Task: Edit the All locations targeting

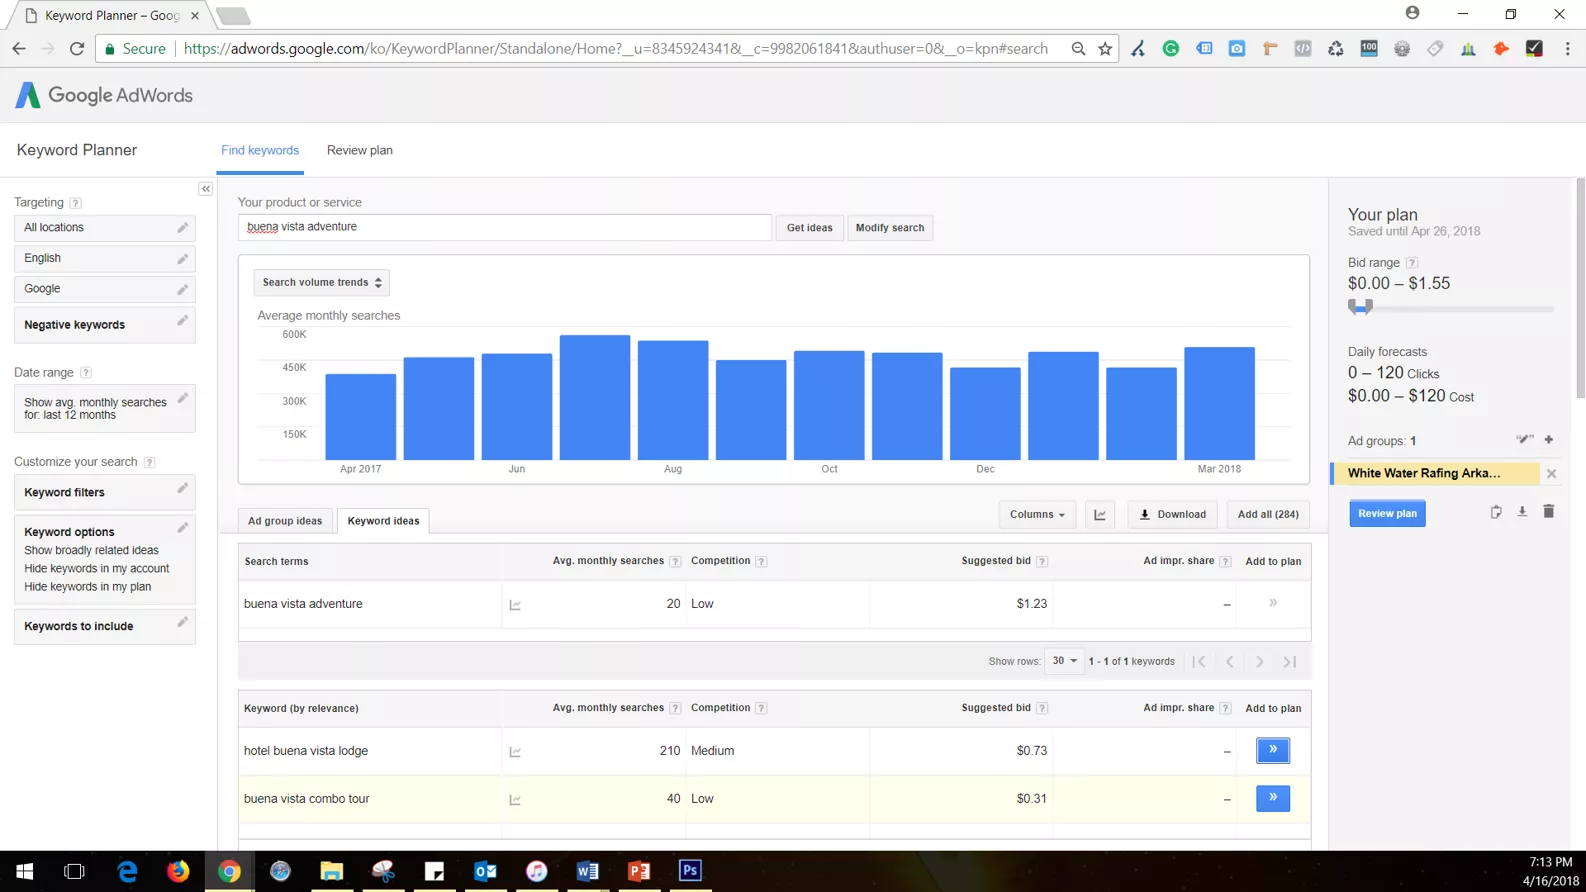Action: pos(182,228)
